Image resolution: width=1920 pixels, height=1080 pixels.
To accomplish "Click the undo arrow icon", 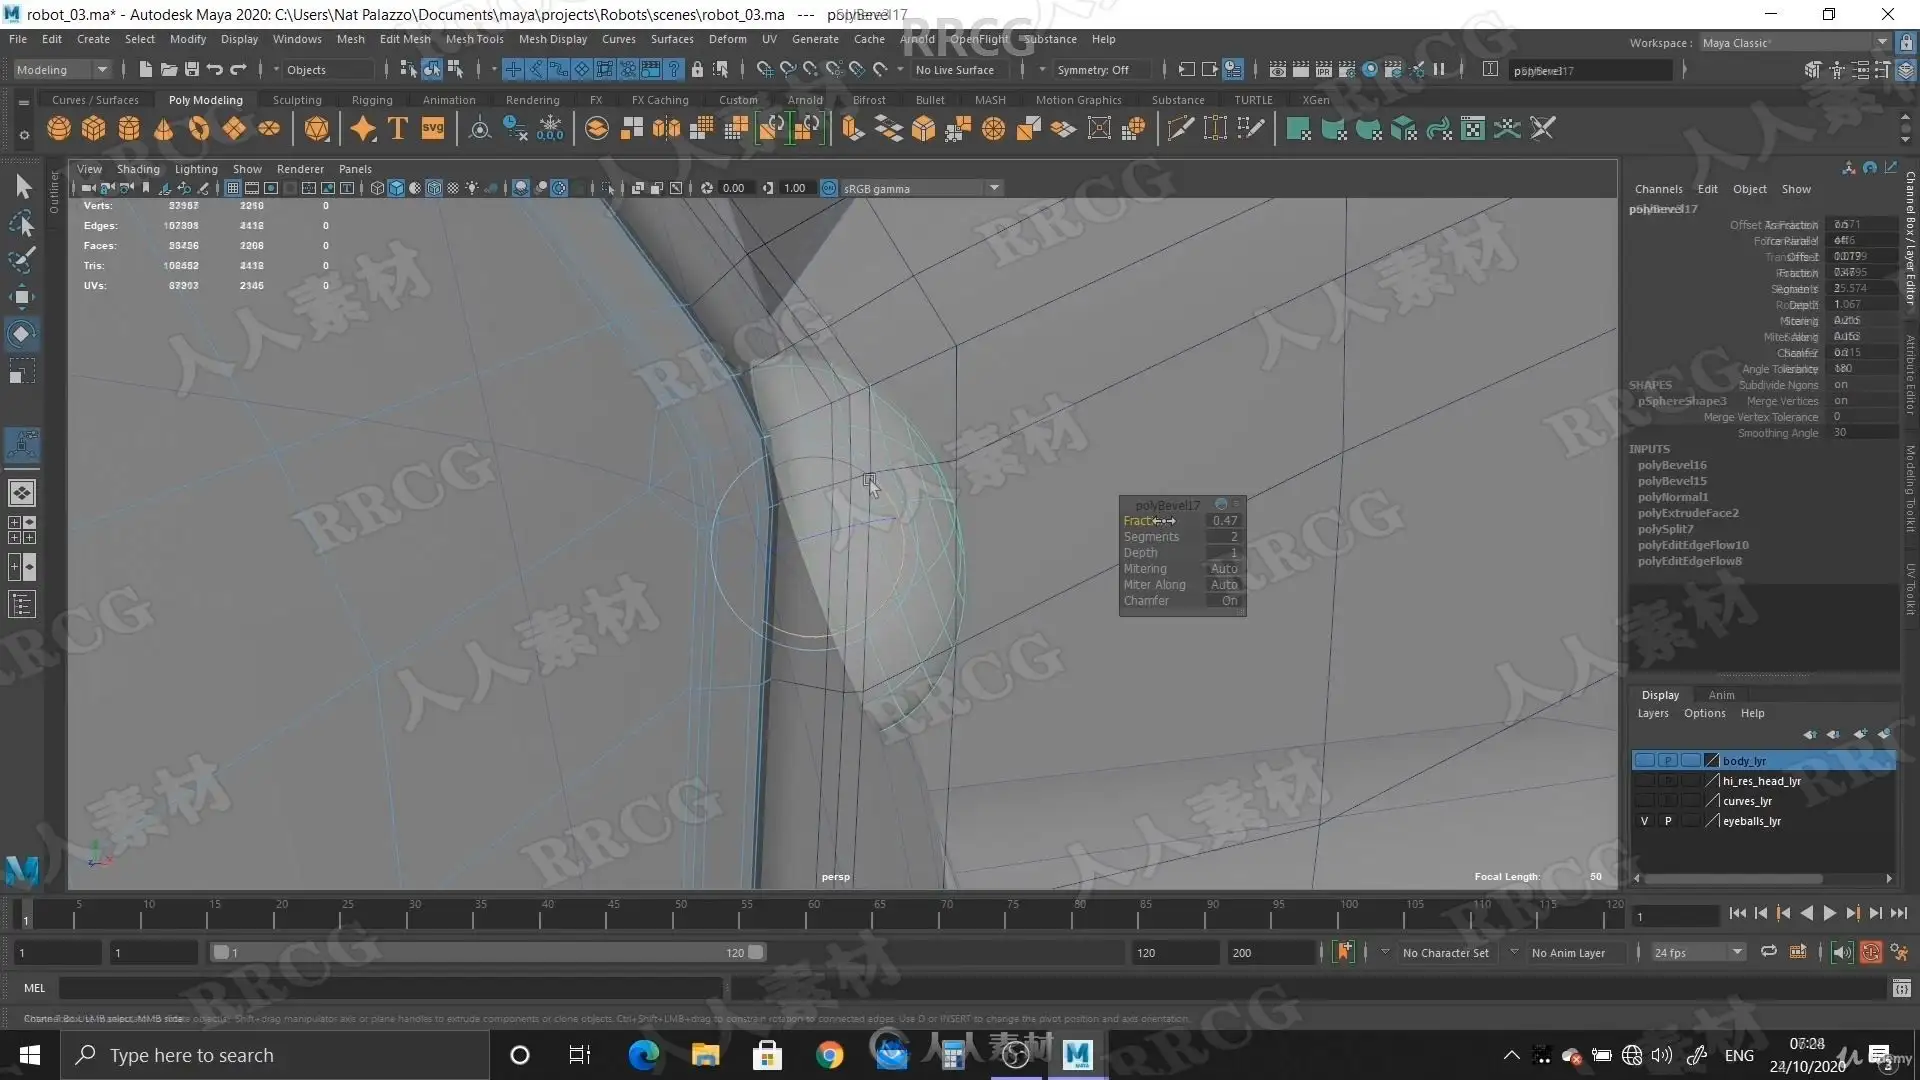I will coord(214,69).
